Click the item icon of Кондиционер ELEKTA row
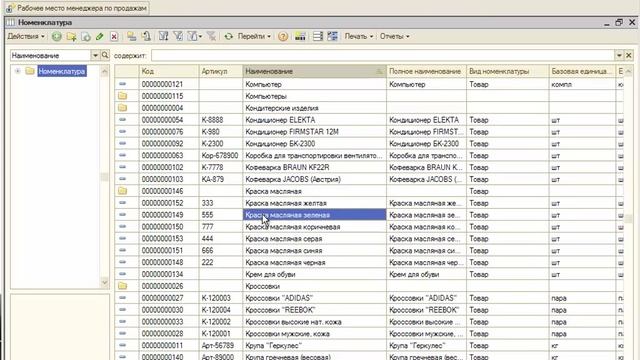This screenshot has width=640, height=360. click(x=122, y=120)
